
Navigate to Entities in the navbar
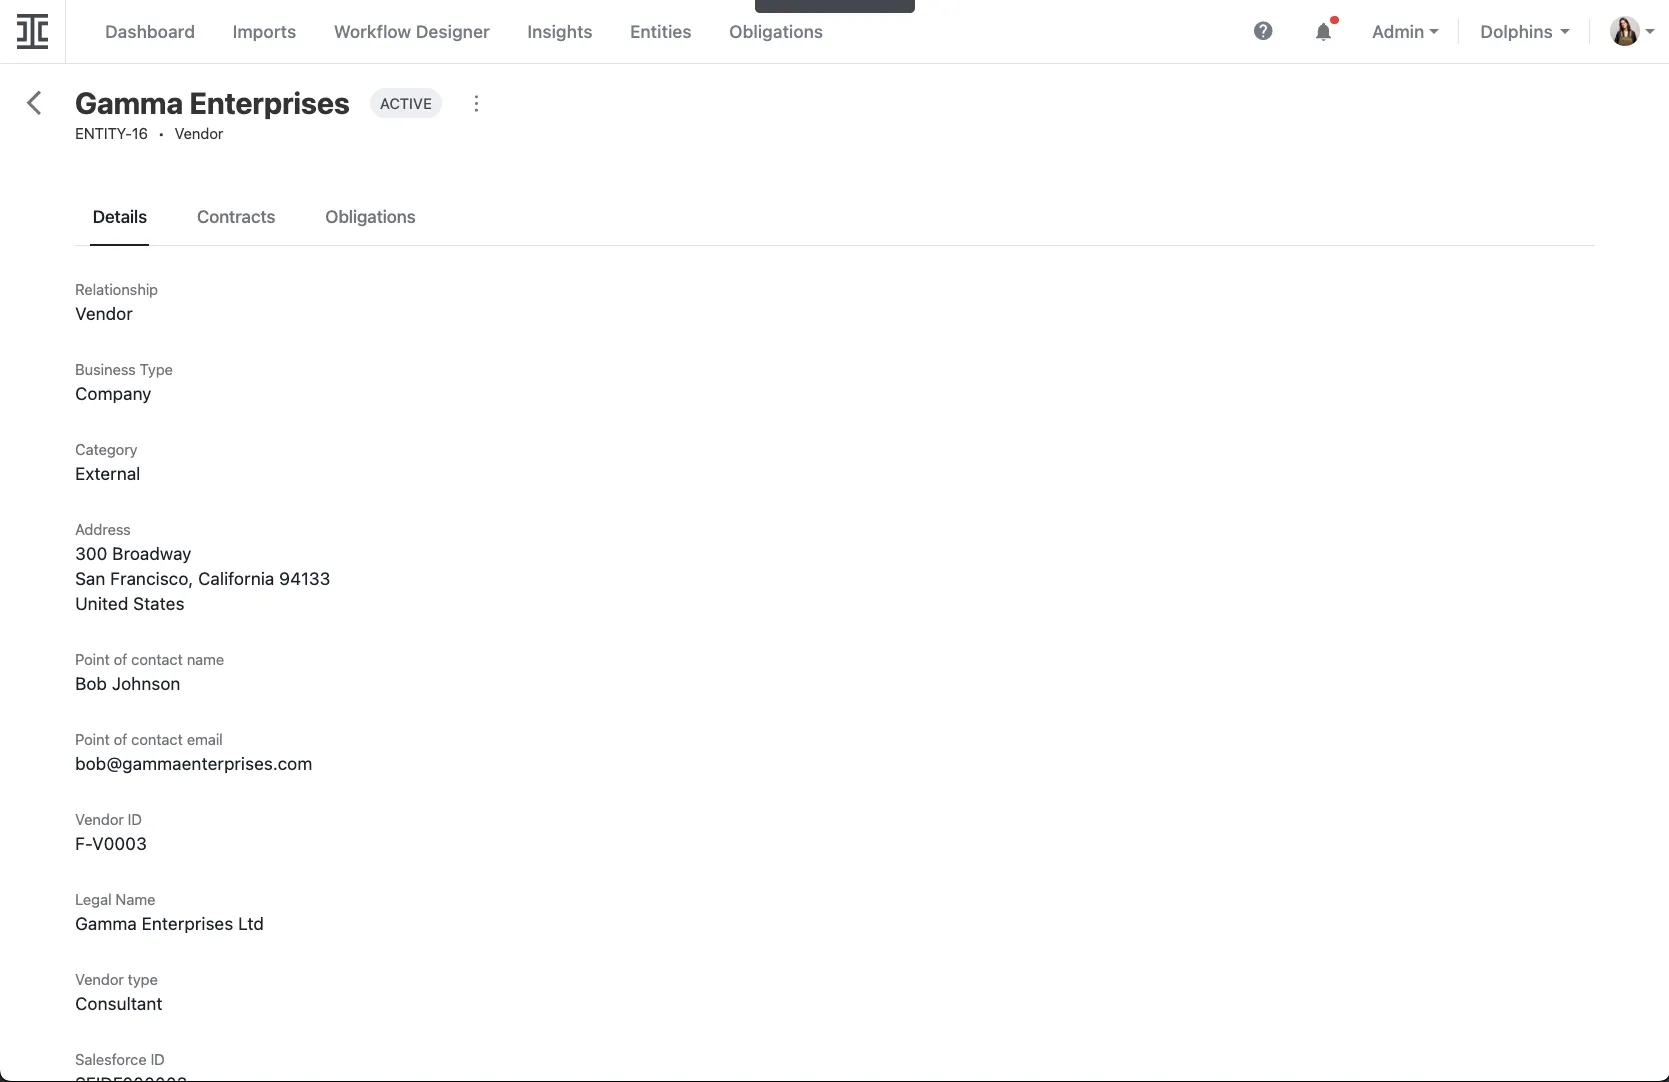pyautogui.click(x=661, y=32)
